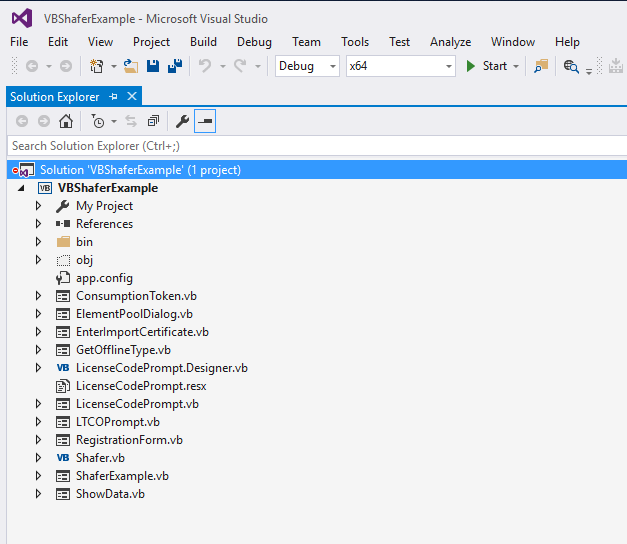627x544 pixels.
Task: Toggle the Preview Selected Items button
Action: coord(205,121)
